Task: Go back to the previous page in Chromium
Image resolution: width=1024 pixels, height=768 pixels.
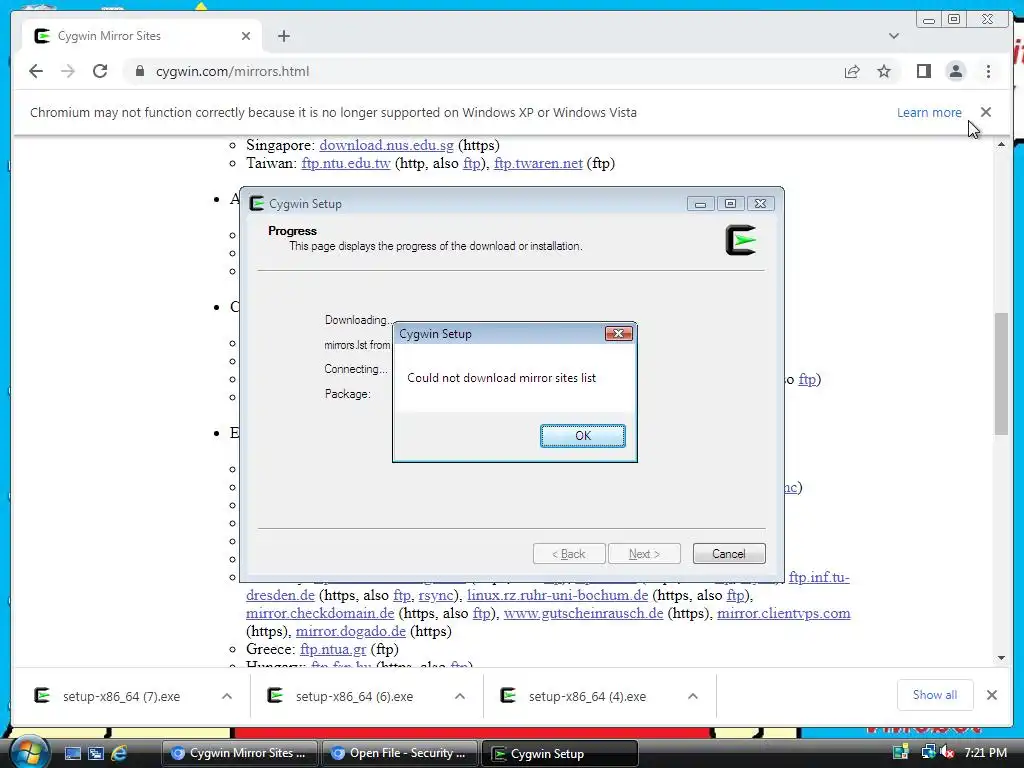Action: 36,71
